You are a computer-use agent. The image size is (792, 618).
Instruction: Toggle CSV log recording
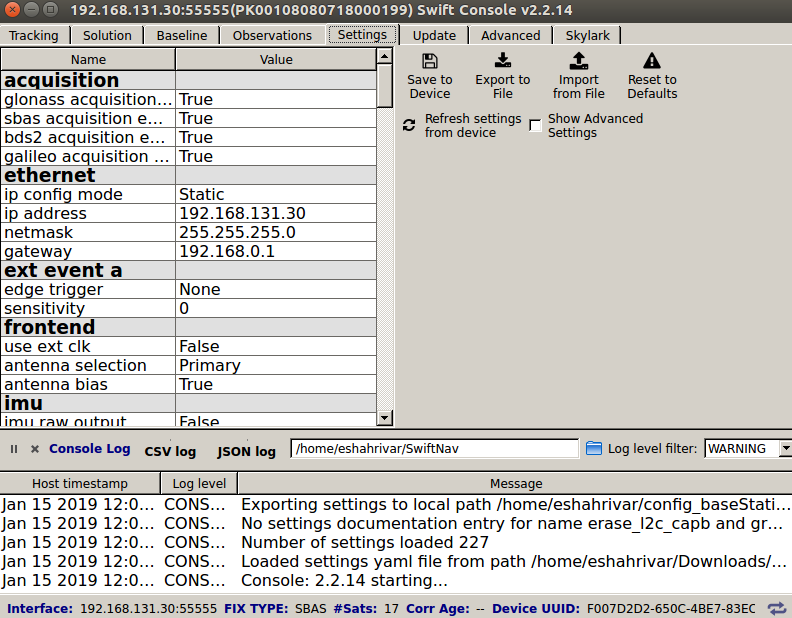(170, 451)
